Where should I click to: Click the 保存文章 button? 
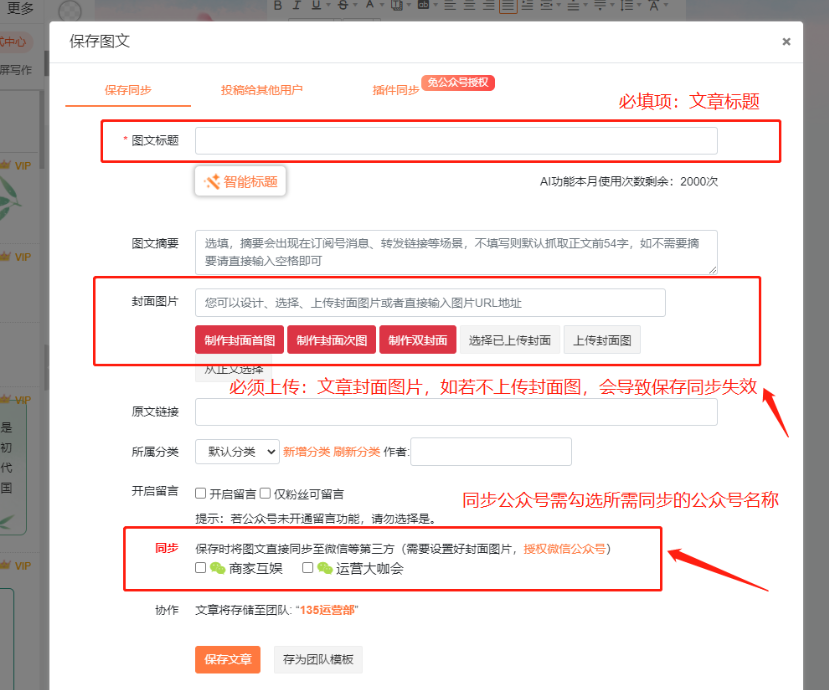point(227,660)
